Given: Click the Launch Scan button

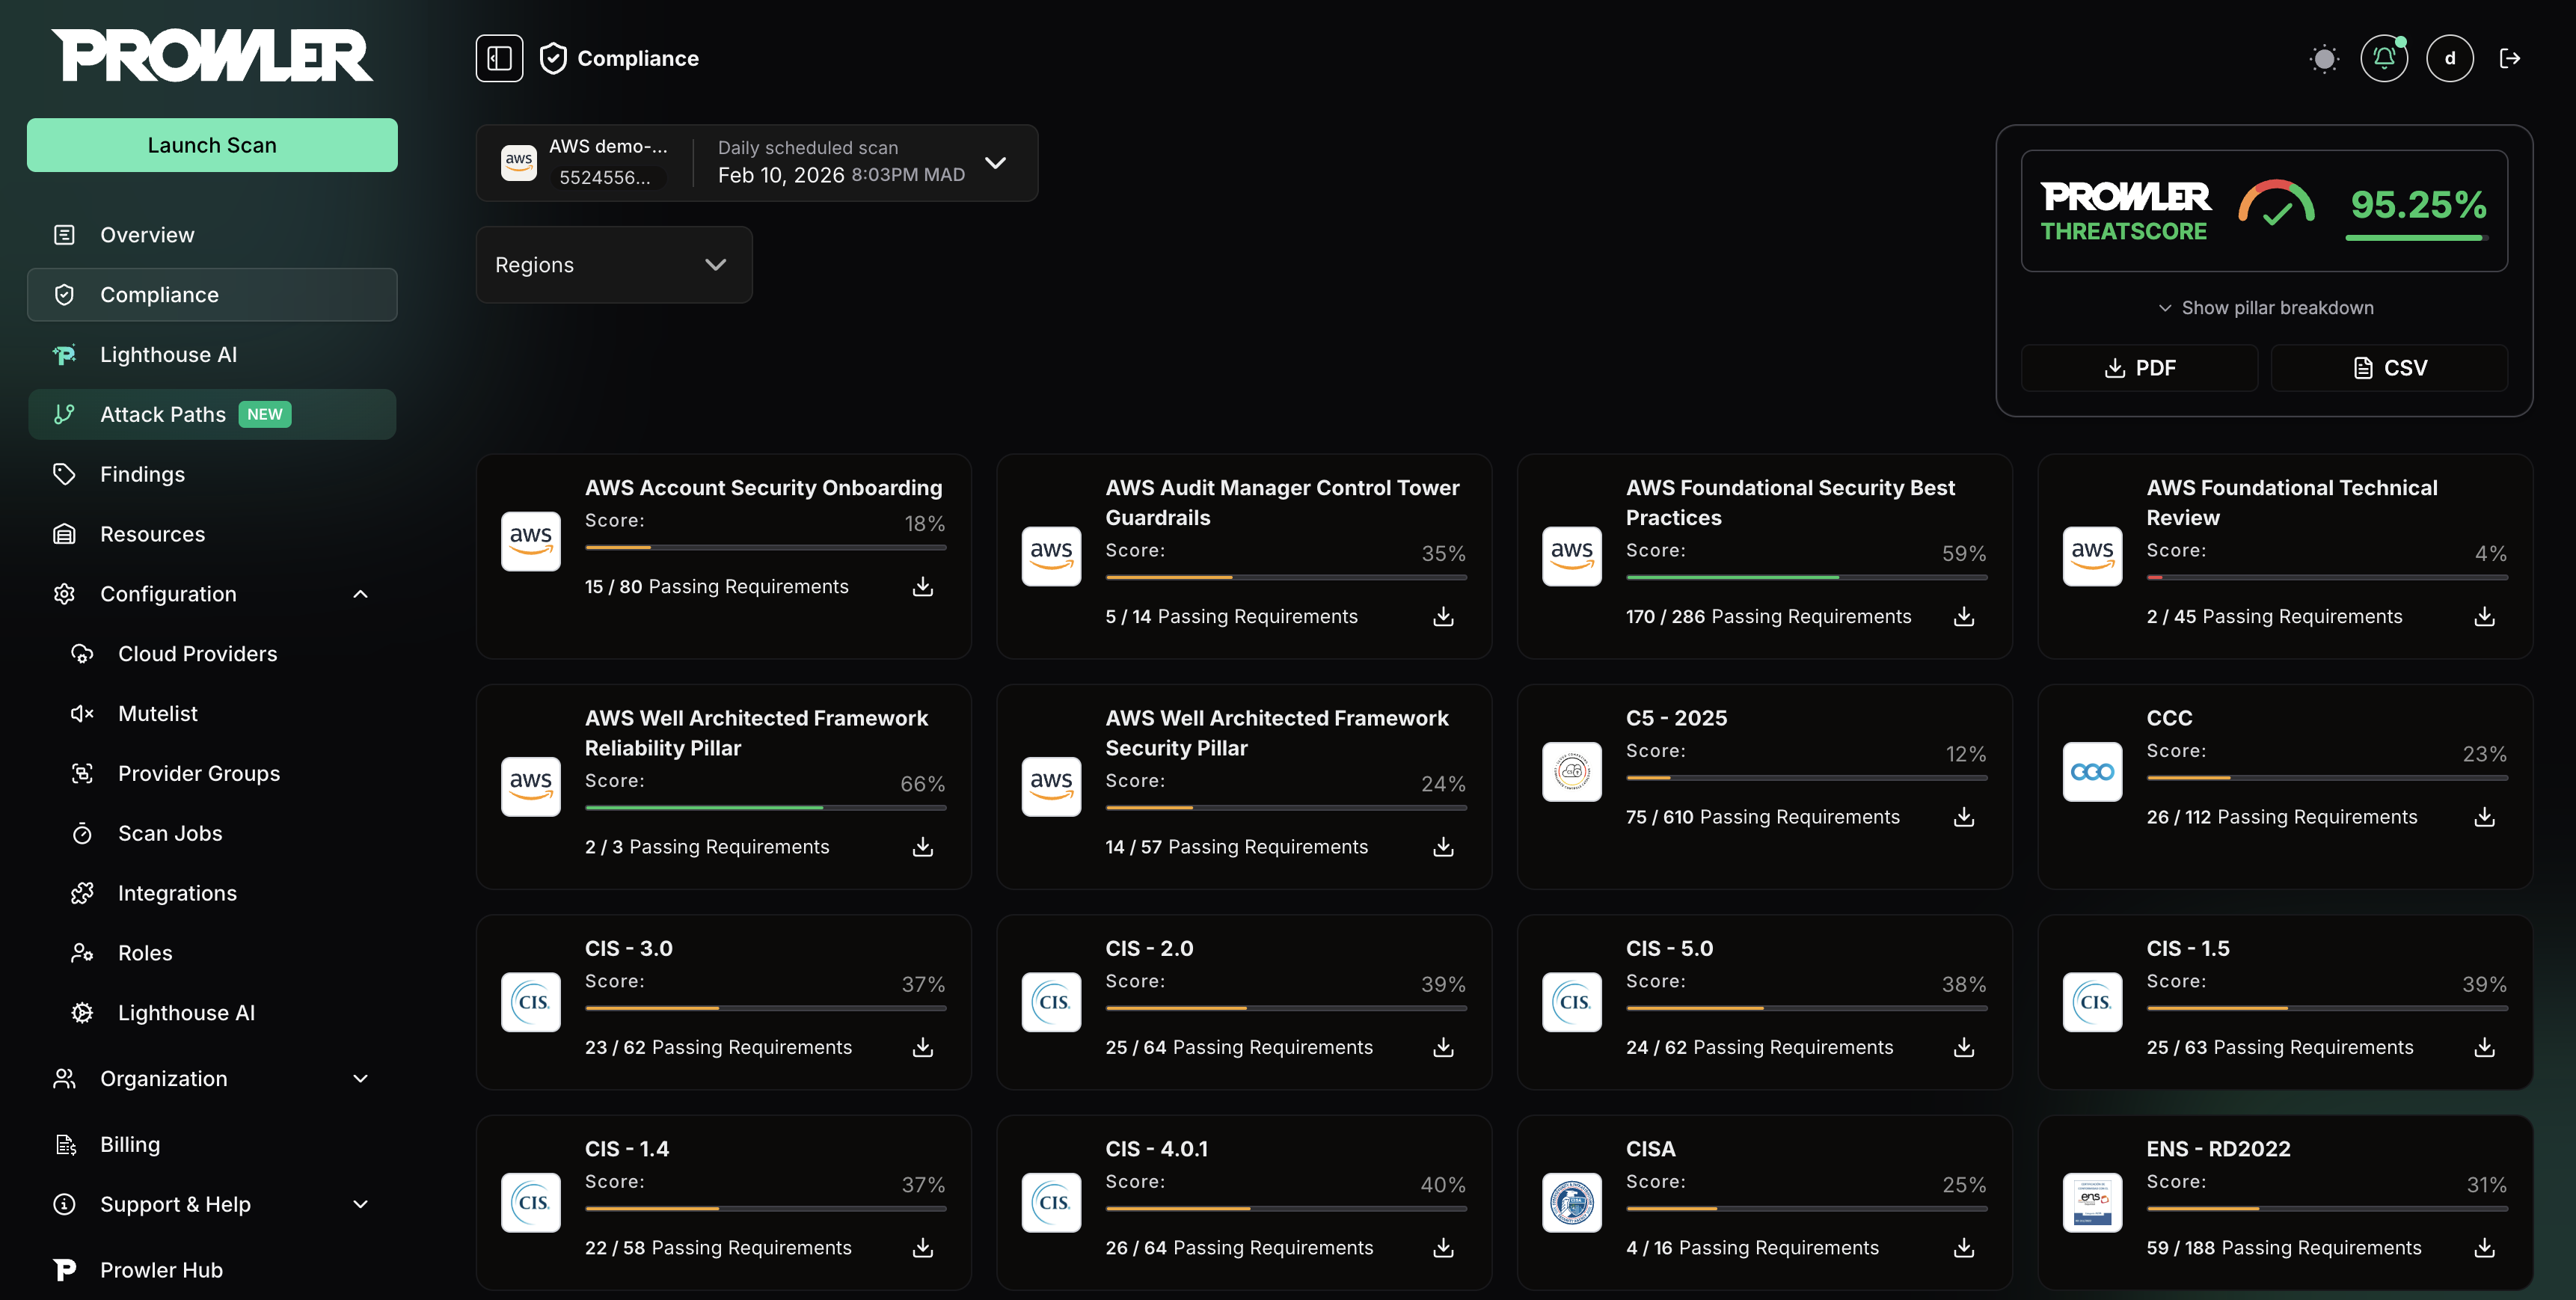Looking at the screenshot, I should pyautogui.click(x=211, y=144).
